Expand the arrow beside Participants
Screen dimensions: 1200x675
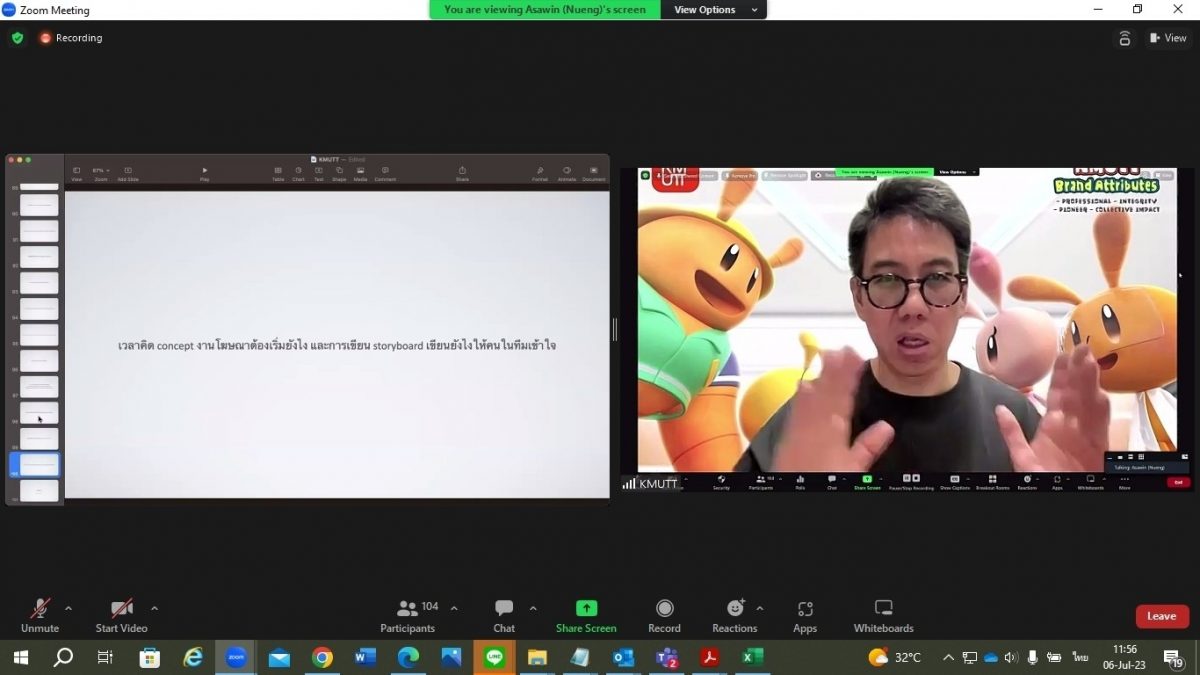[x=454, y=608]
